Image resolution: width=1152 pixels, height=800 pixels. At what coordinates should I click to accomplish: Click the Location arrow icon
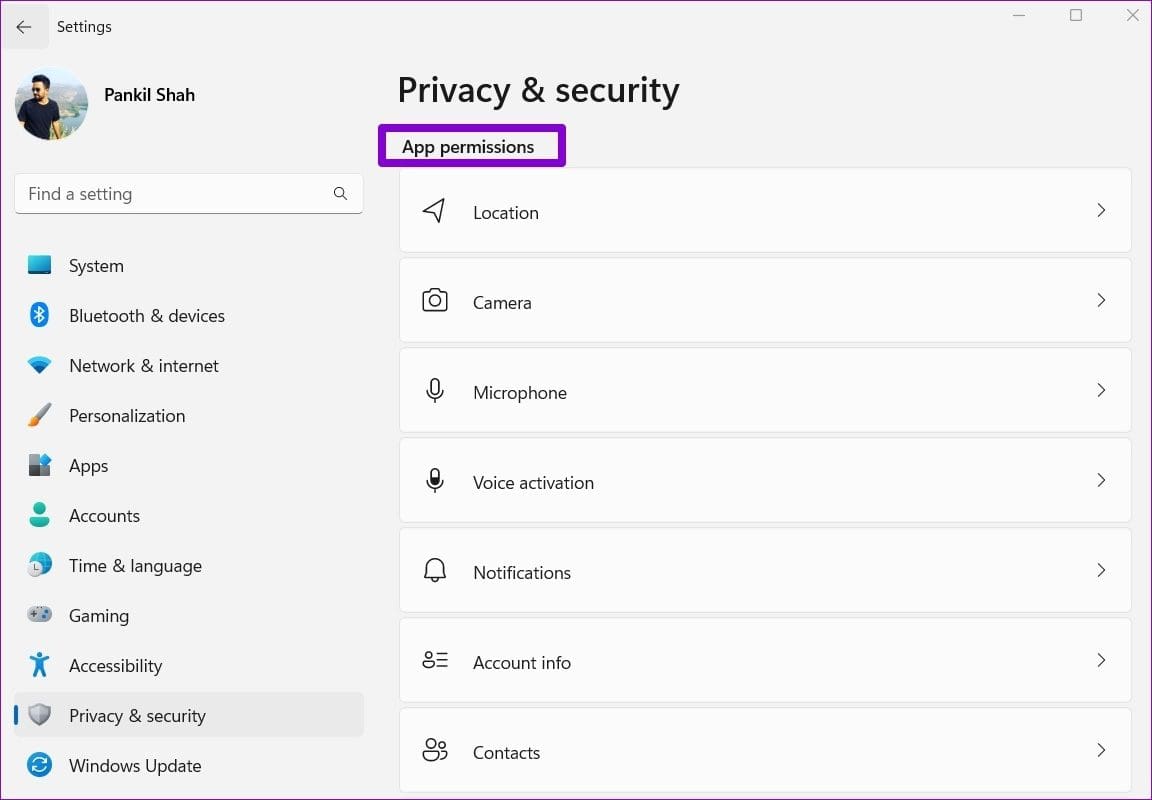pyautogui.click(x=434, y=211)
